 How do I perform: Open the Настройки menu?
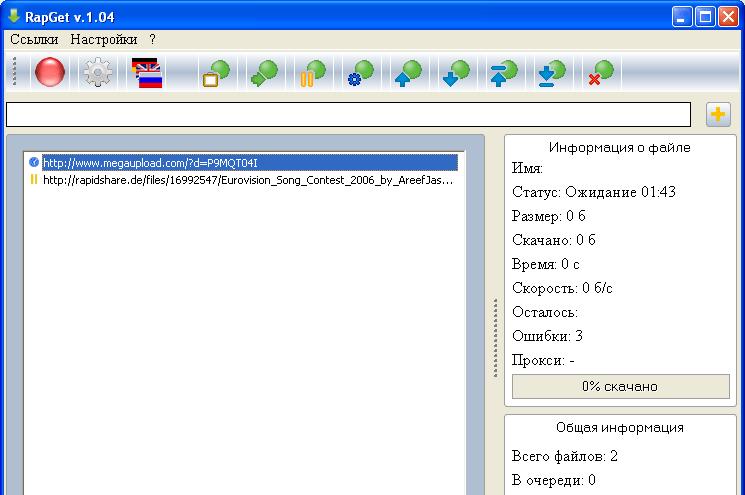coord(104,39)
